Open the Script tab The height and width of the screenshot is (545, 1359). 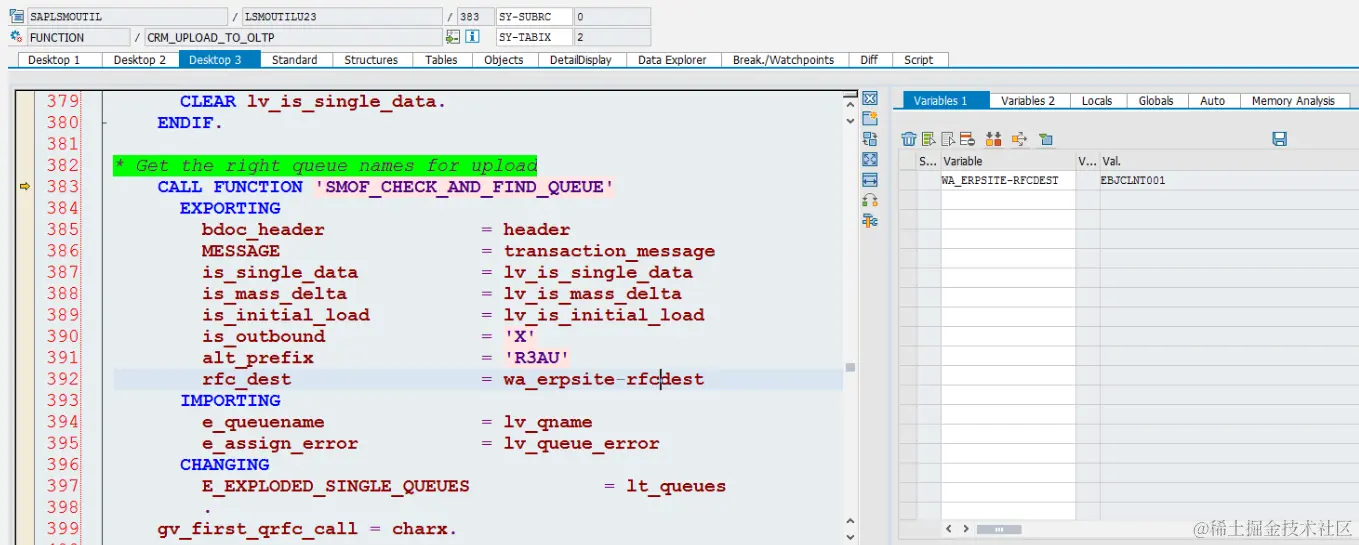click(919, 60)
